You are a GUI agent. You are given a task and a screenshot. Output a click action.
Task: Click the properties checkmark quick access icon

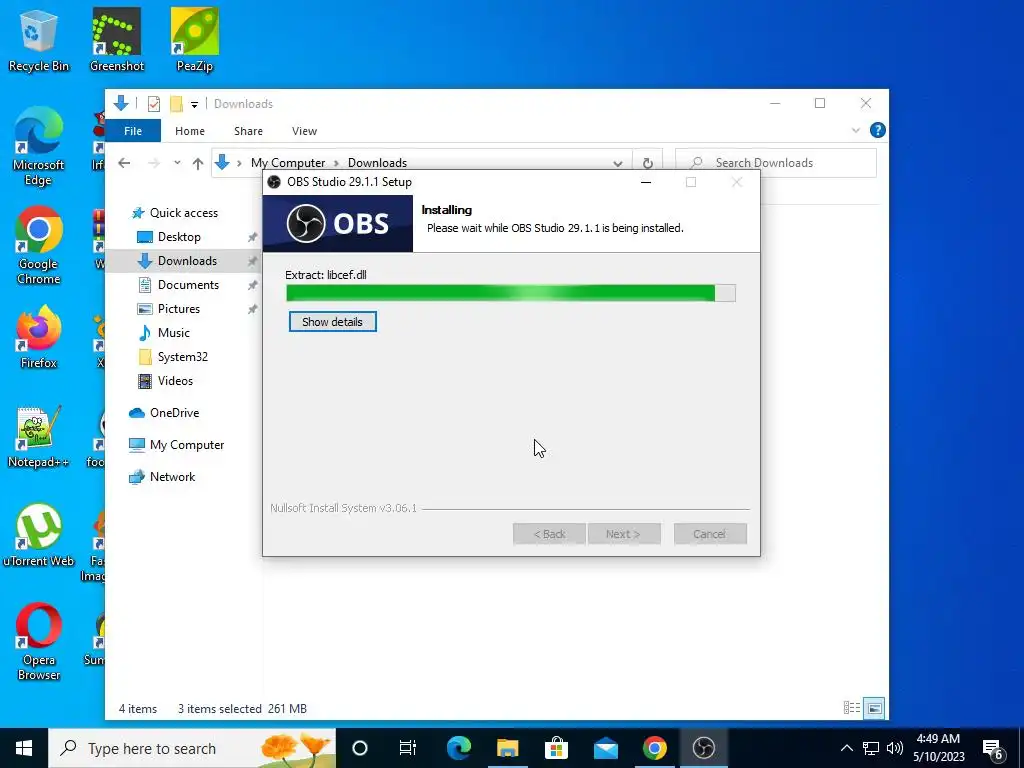click(154, 104)
